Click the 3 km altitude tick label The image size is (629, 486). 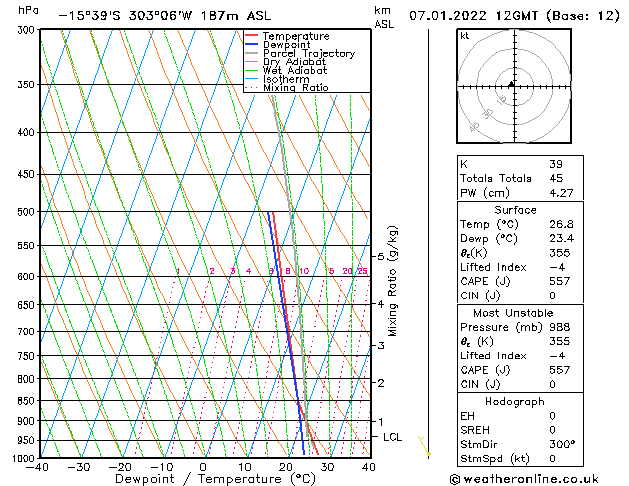pos(381,345)
